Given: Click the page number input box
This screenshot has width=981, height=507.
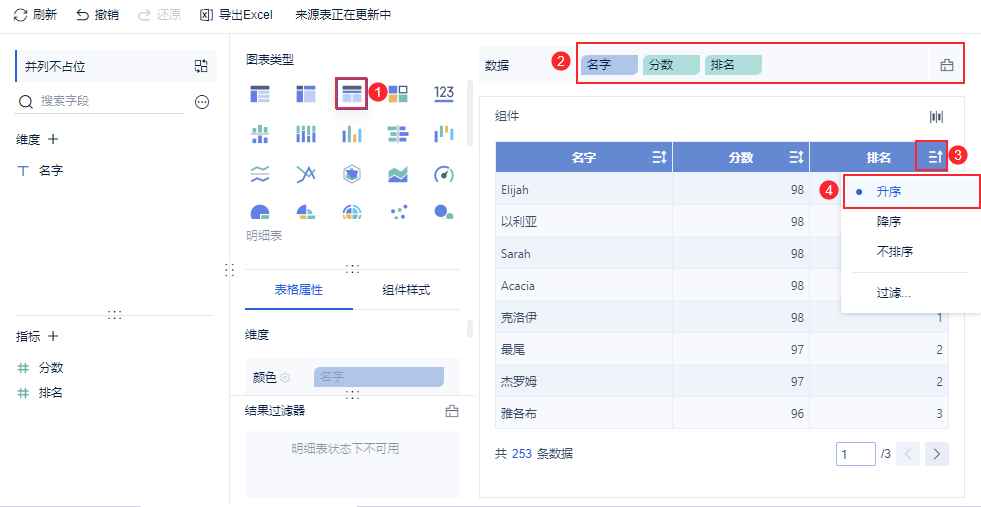Looking at the screenshot, I should (x=855, y=454).
